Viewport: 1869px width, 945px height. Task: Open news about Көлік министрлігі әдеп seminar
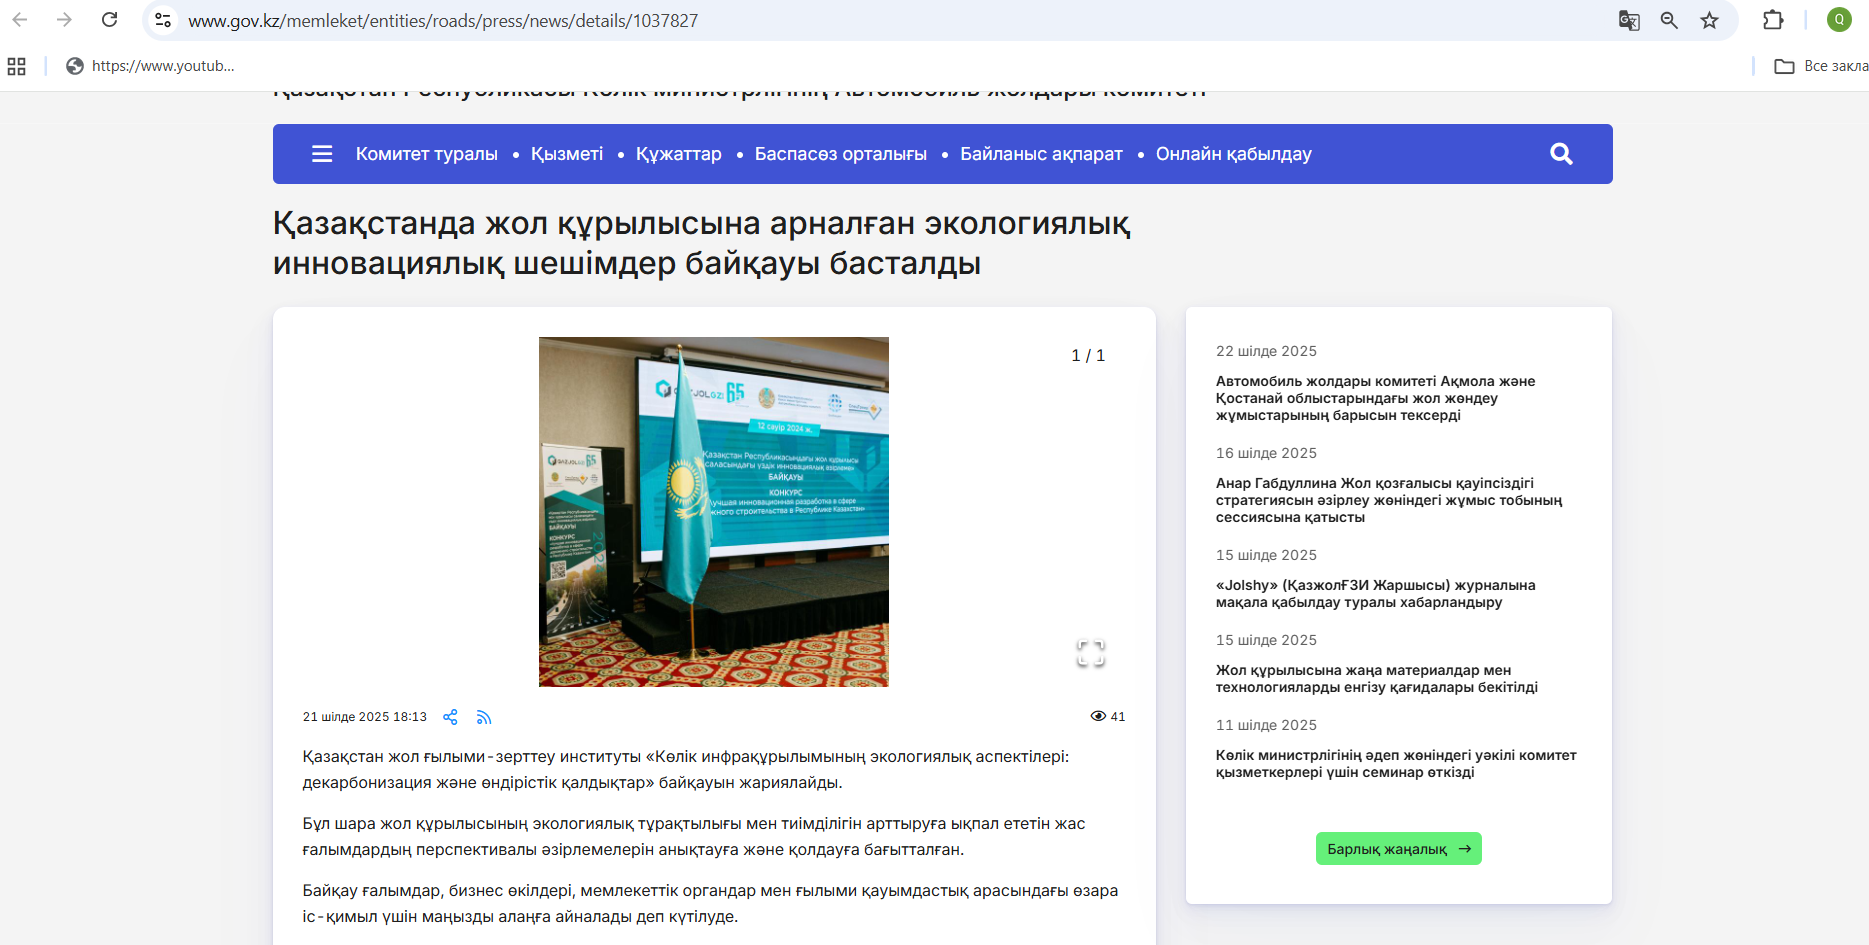[x=1396, y=764]
